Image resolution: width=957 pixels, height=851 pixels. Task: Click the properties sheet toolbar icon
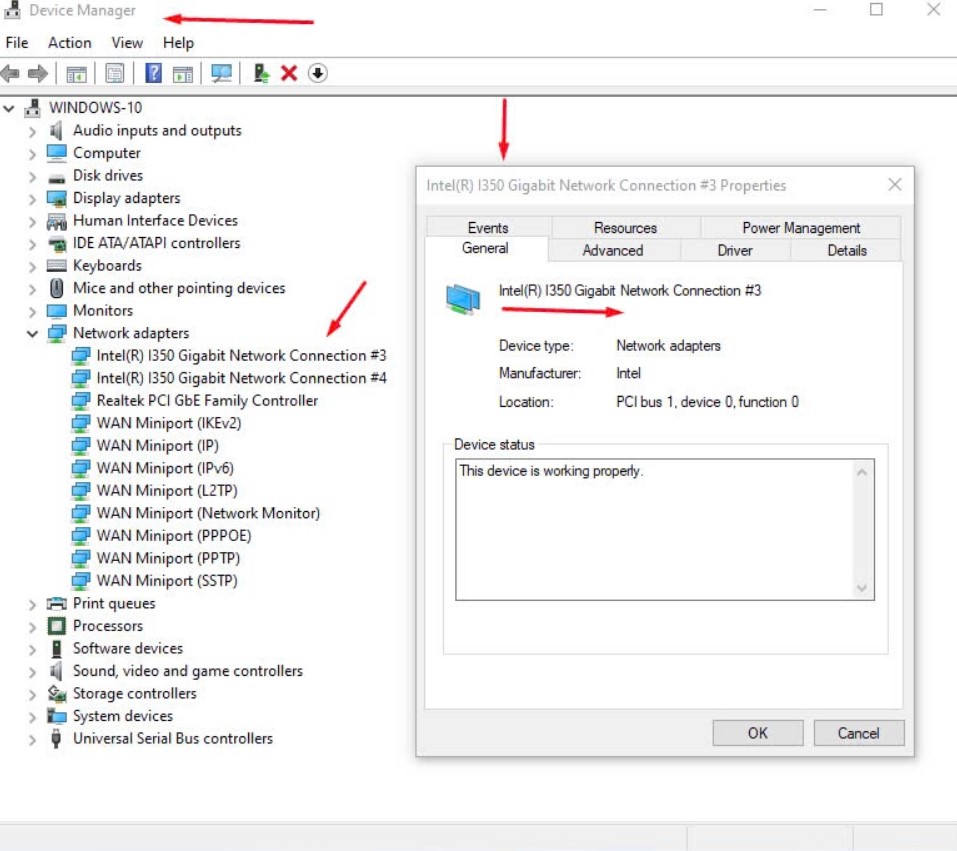[114, 74]
